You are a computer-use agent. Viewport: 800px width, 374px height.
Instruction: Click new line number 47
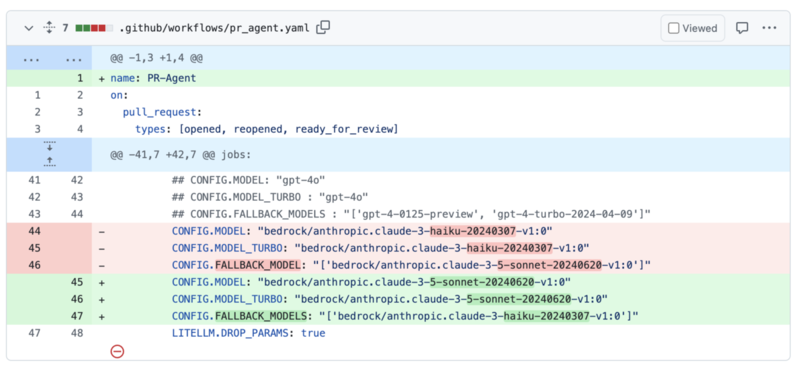(77, 316)
